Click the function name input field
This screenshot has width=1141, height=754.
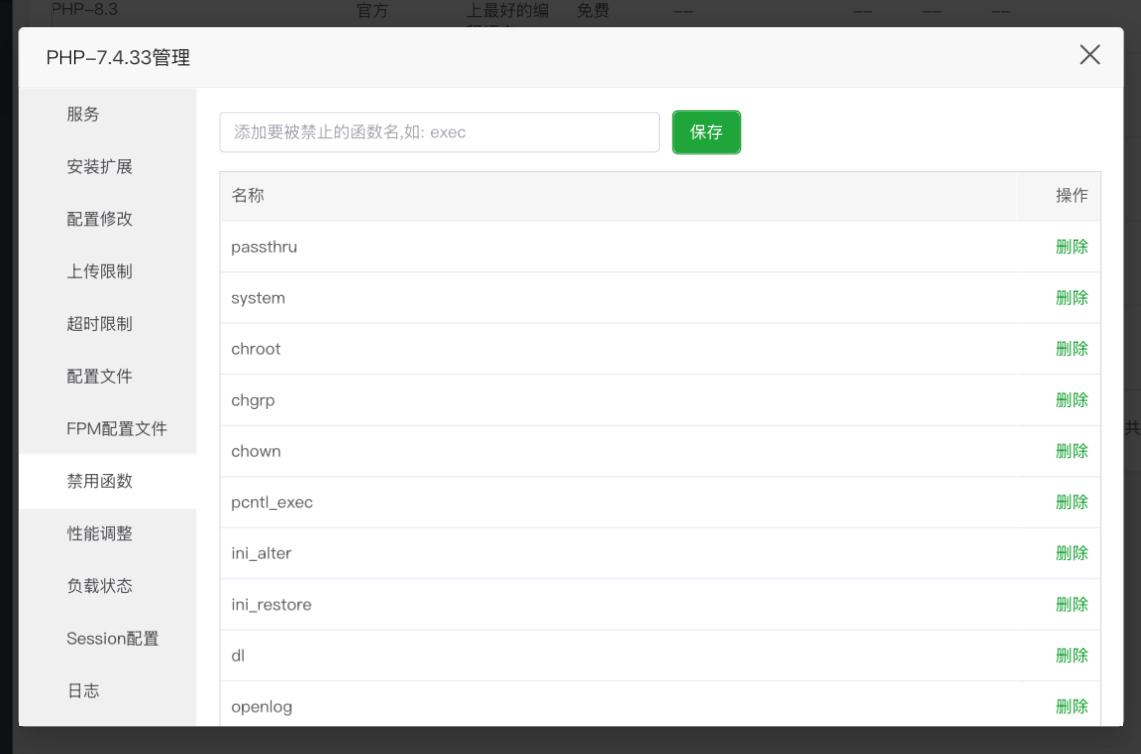pos(440,131)
